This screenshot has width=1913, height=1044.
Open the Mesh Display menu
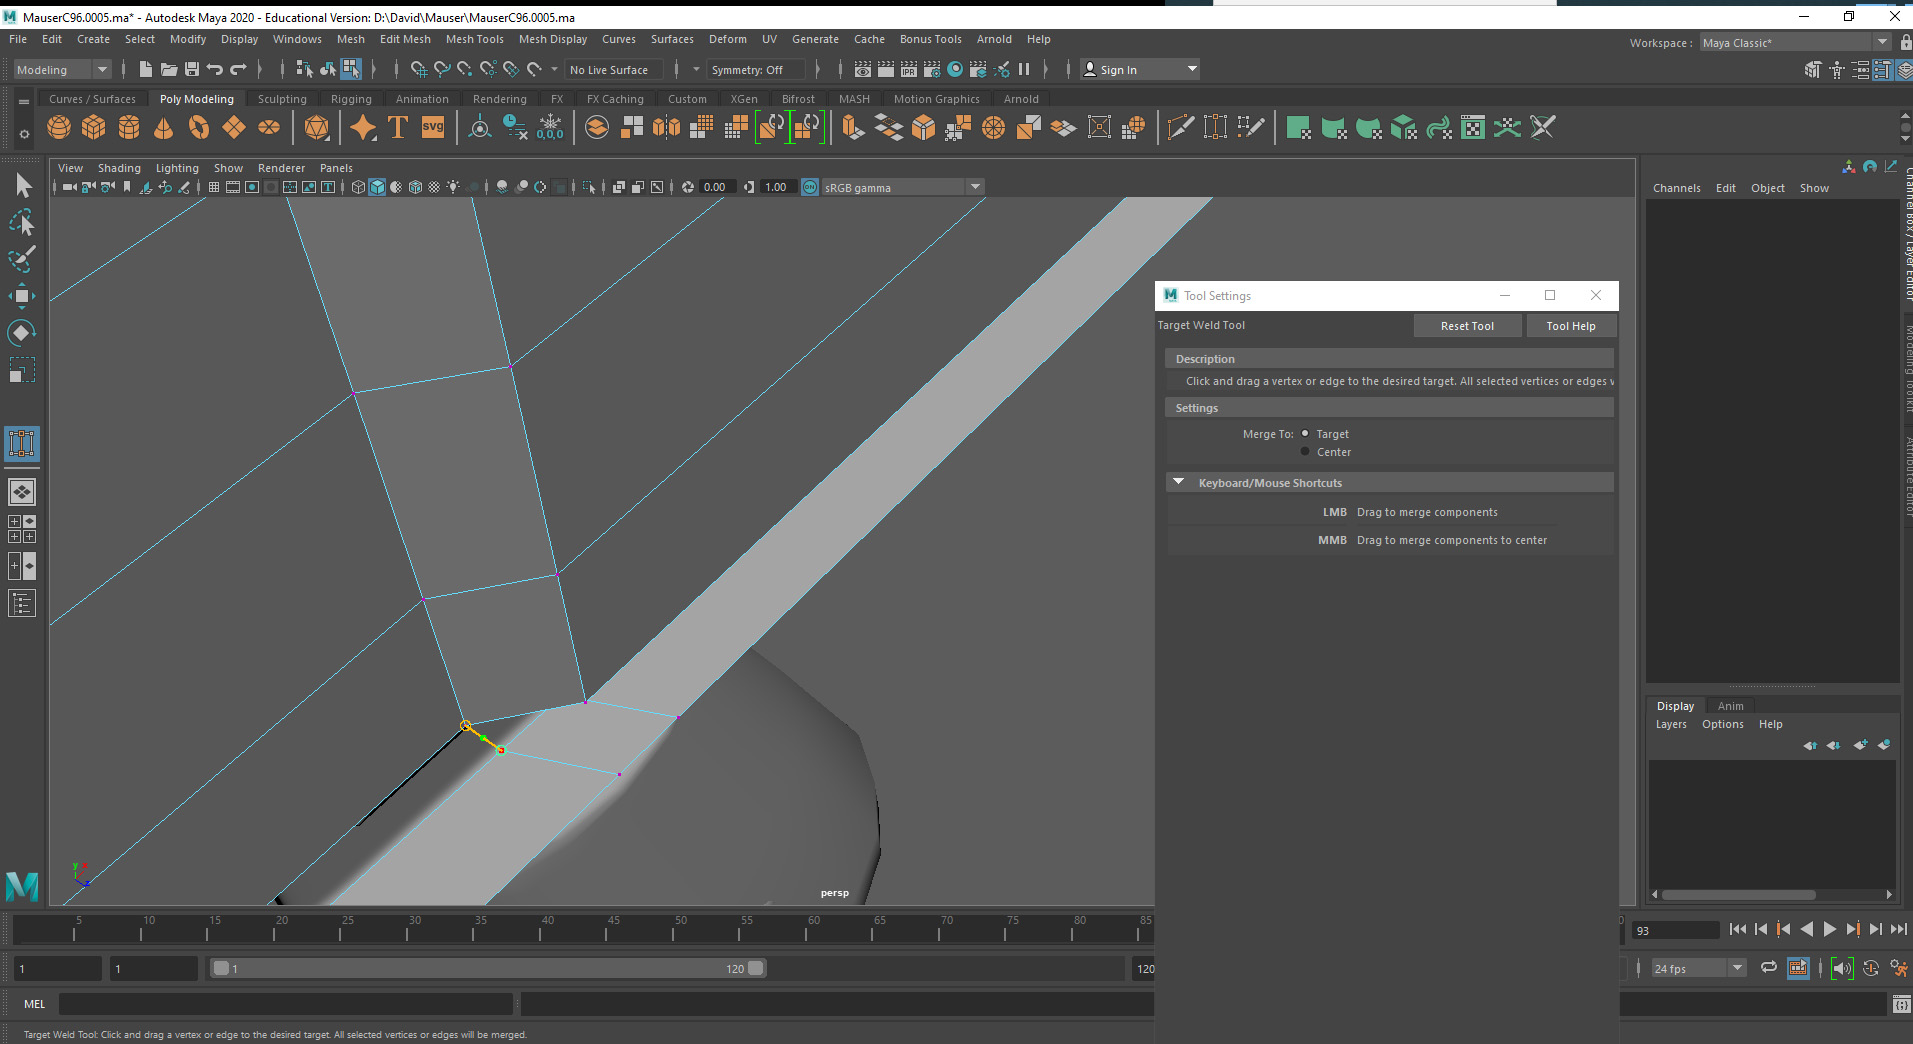(552, 39)
